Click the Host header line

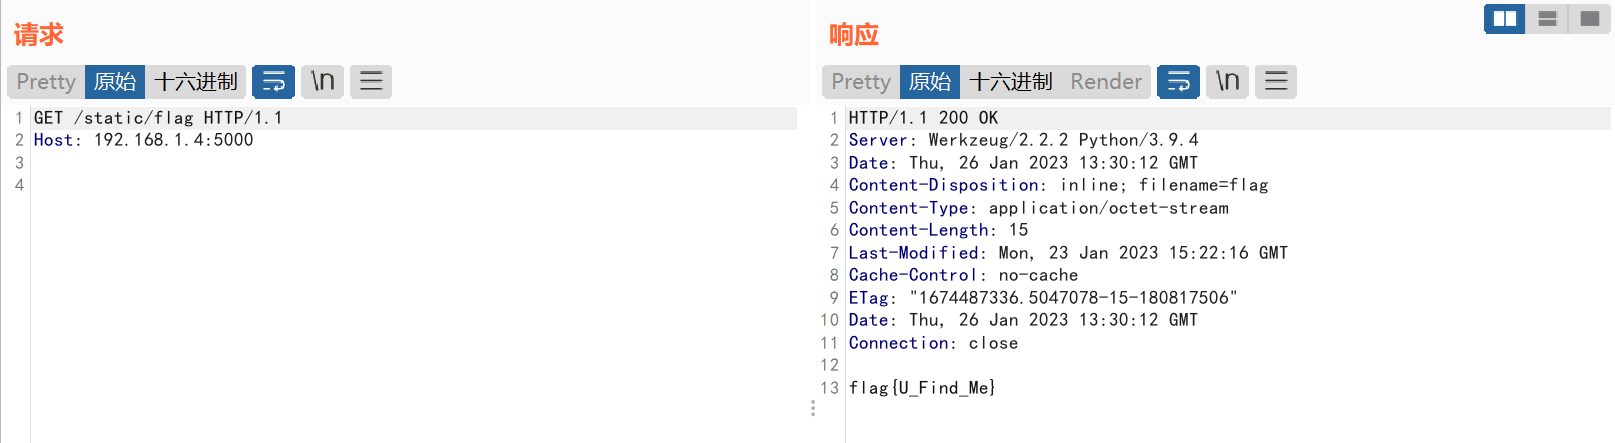click(144, 140)
